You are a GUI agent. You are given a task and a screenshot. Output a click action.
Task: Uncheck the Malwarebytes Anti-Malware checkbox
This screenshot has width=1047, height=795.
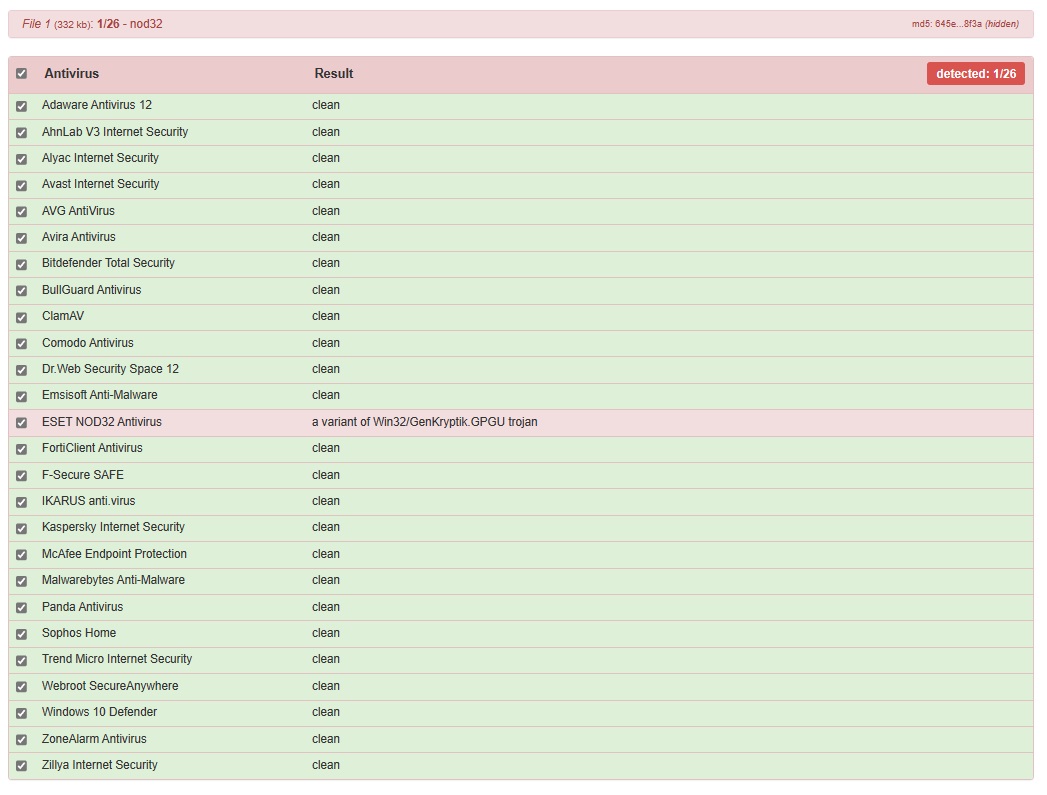click(21, 581)
